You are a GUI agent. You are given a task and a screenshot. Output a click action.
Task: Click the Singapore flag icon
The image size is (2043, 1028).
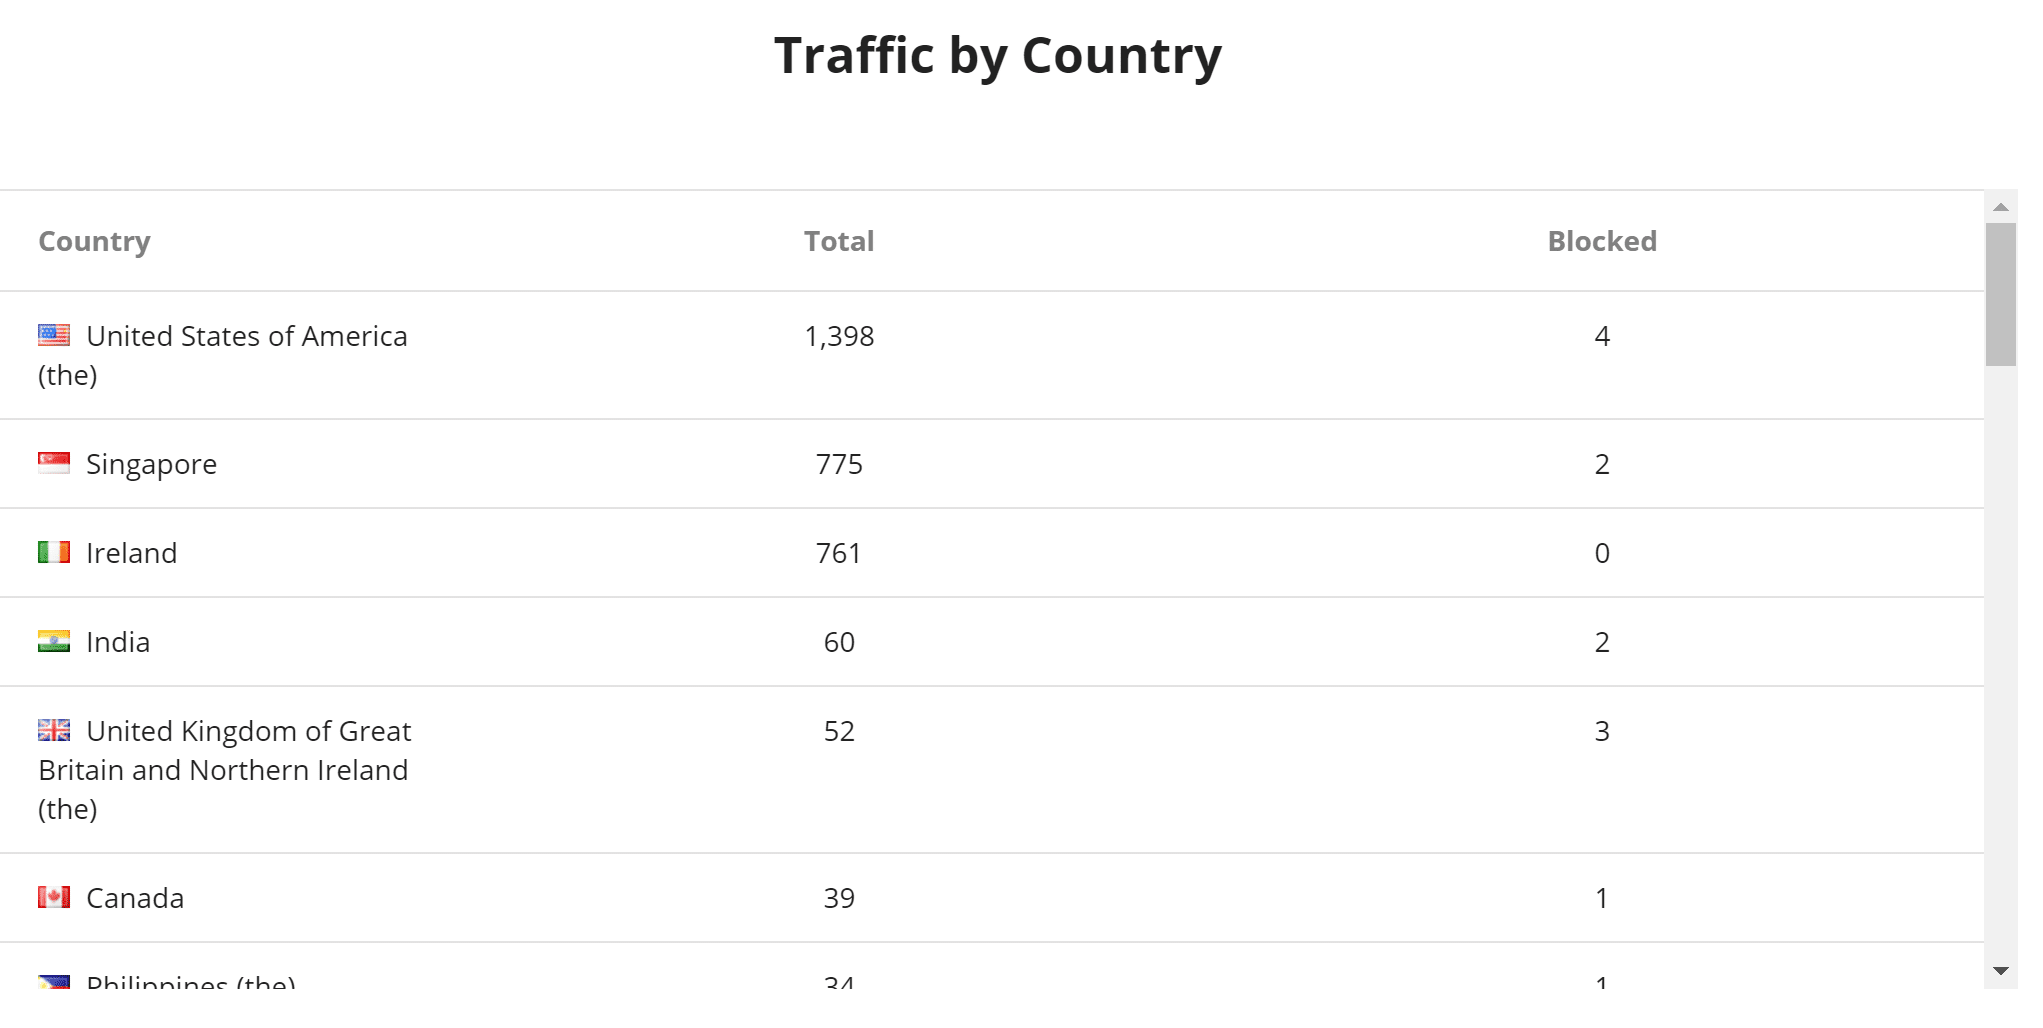pyautogui.click(x=54, y=461)
